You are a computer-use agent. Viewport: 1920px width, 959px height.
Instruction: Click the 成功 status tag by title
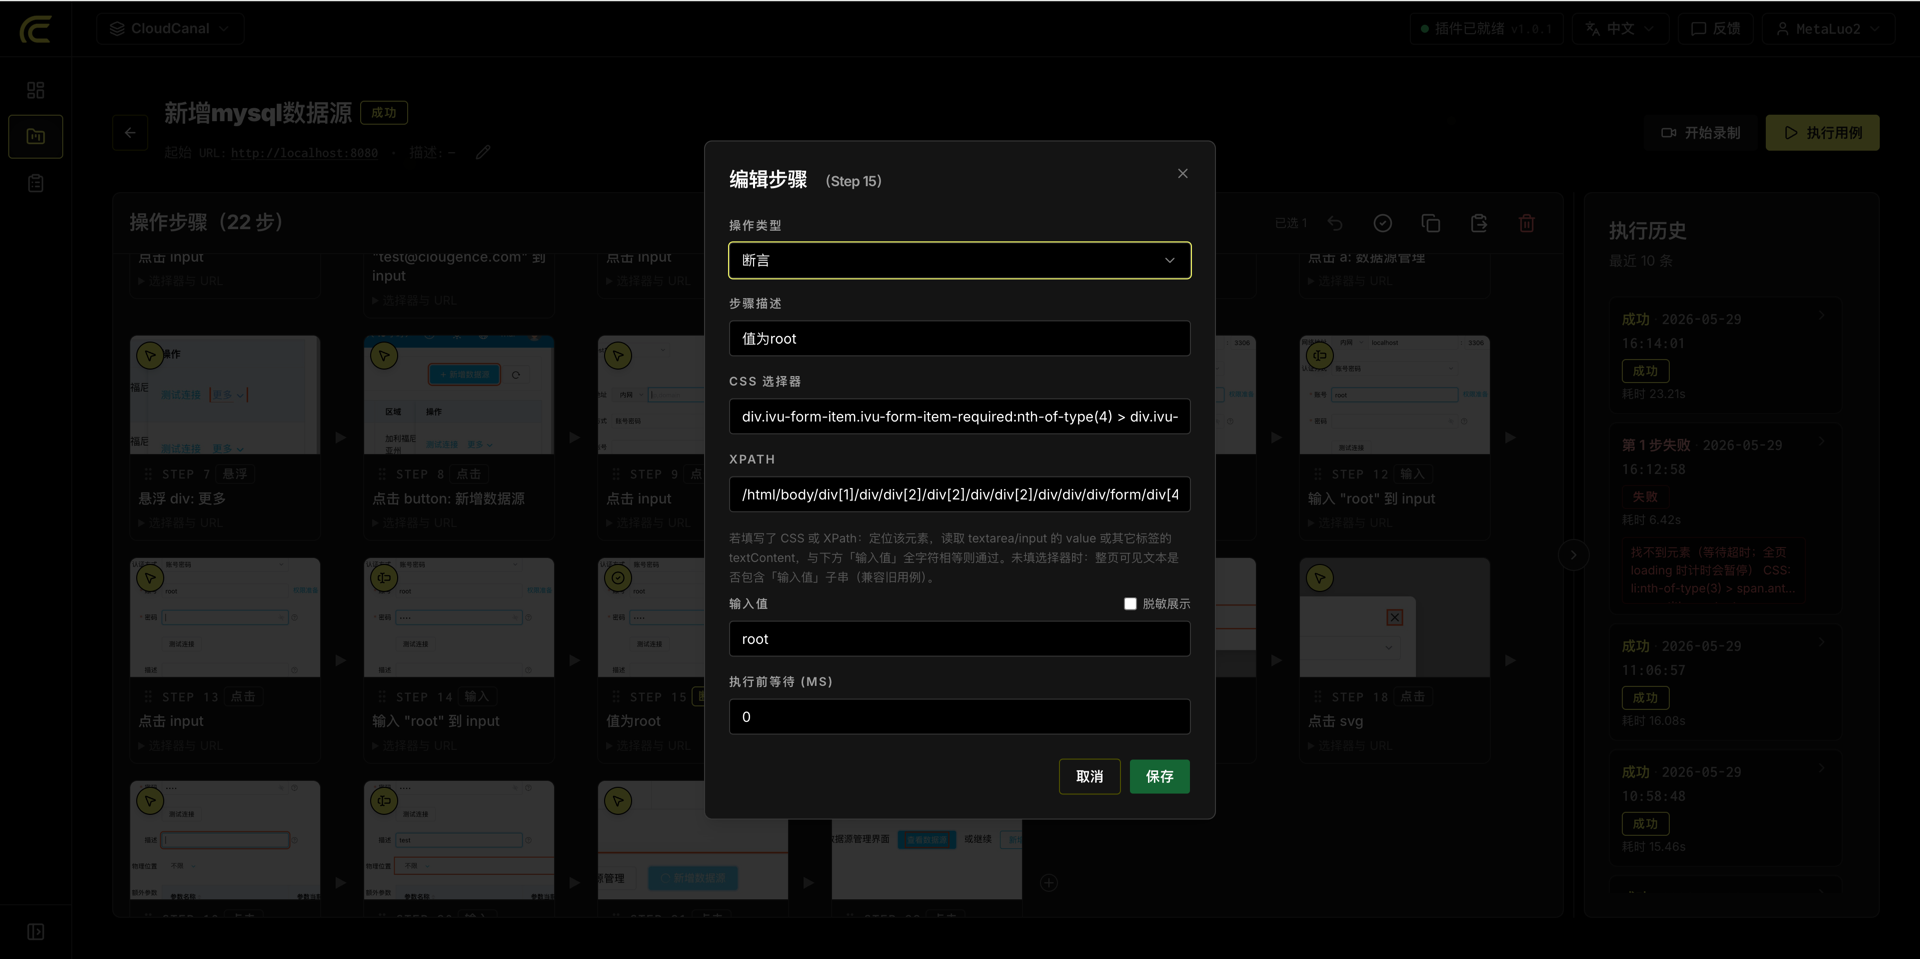tap(384, 113)
